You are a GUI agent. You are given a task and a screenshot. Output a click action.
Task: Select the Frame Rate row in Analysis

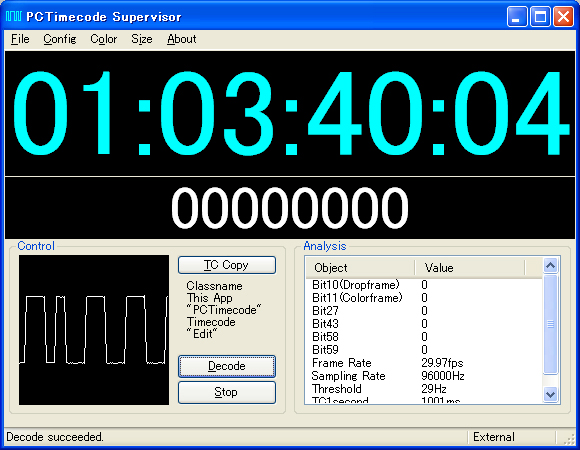424,363
